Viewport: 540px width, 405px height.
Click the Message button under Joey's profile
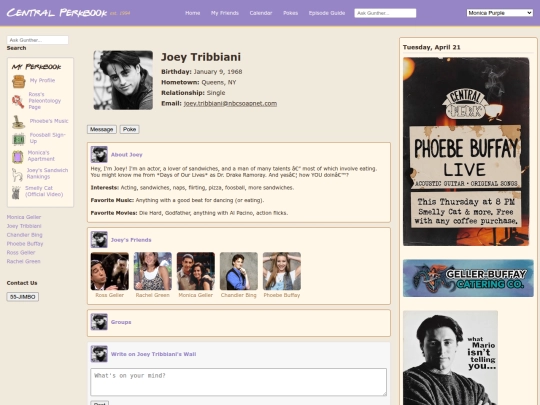(x=102, y=129)
